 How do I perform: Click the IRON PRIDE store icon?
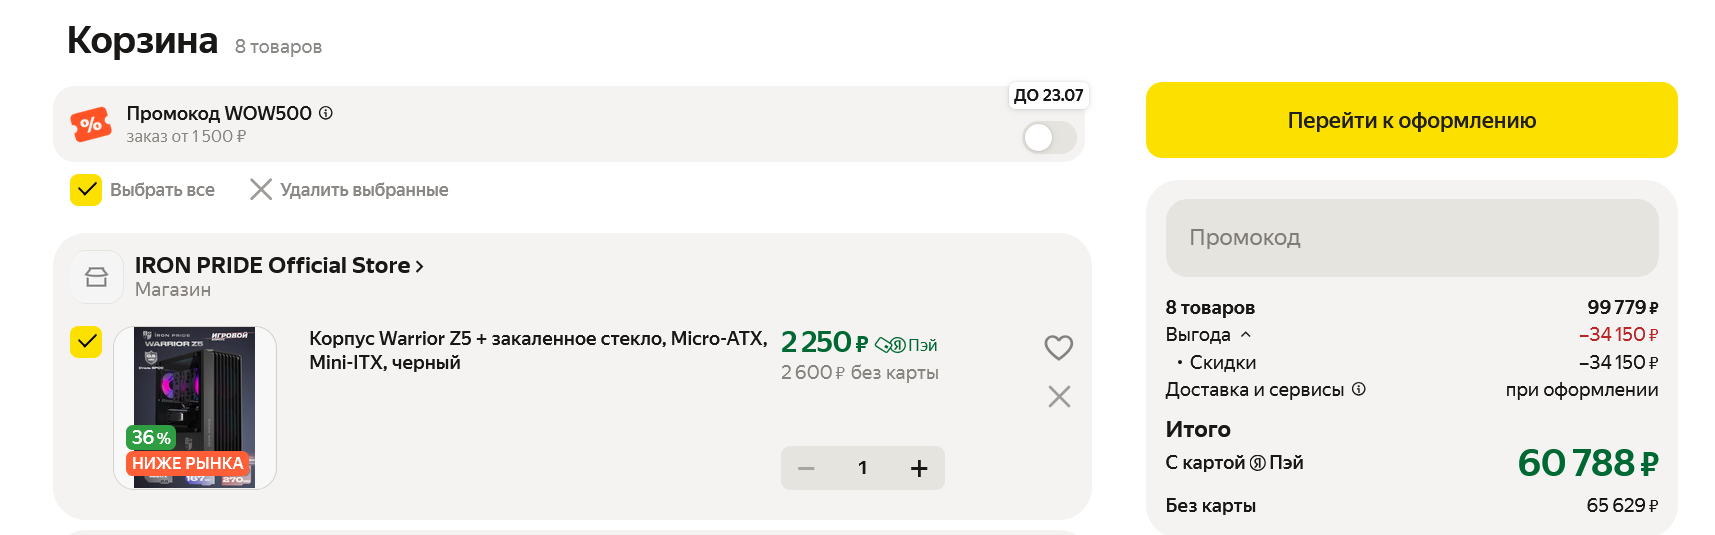click(97, 277)
